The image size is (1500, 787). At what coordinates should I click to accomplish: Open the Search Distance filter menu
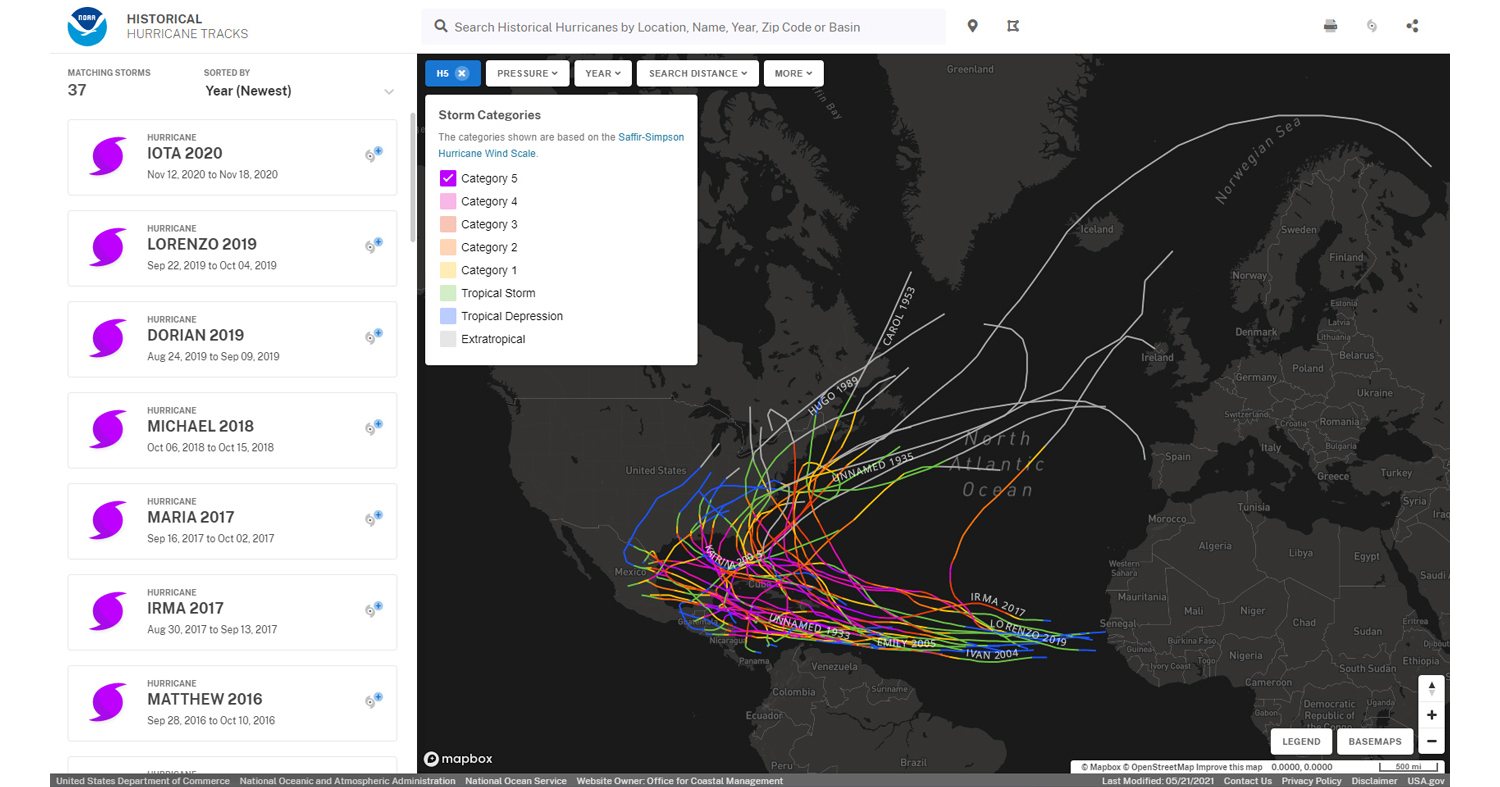point(697,73)
